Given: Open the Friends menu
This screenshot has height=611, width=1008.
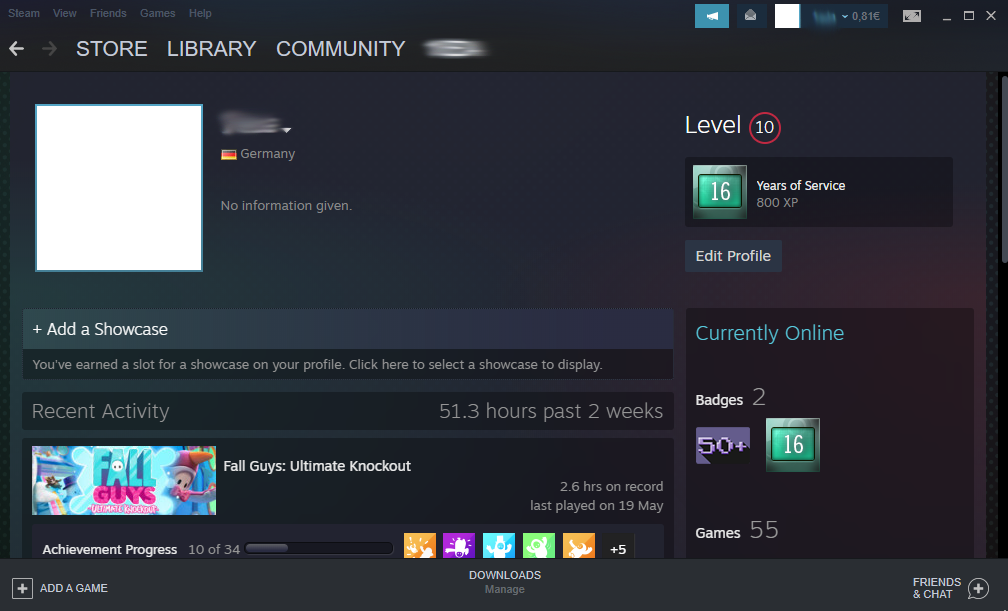Looking at the screenshot, I should (108, 13).
